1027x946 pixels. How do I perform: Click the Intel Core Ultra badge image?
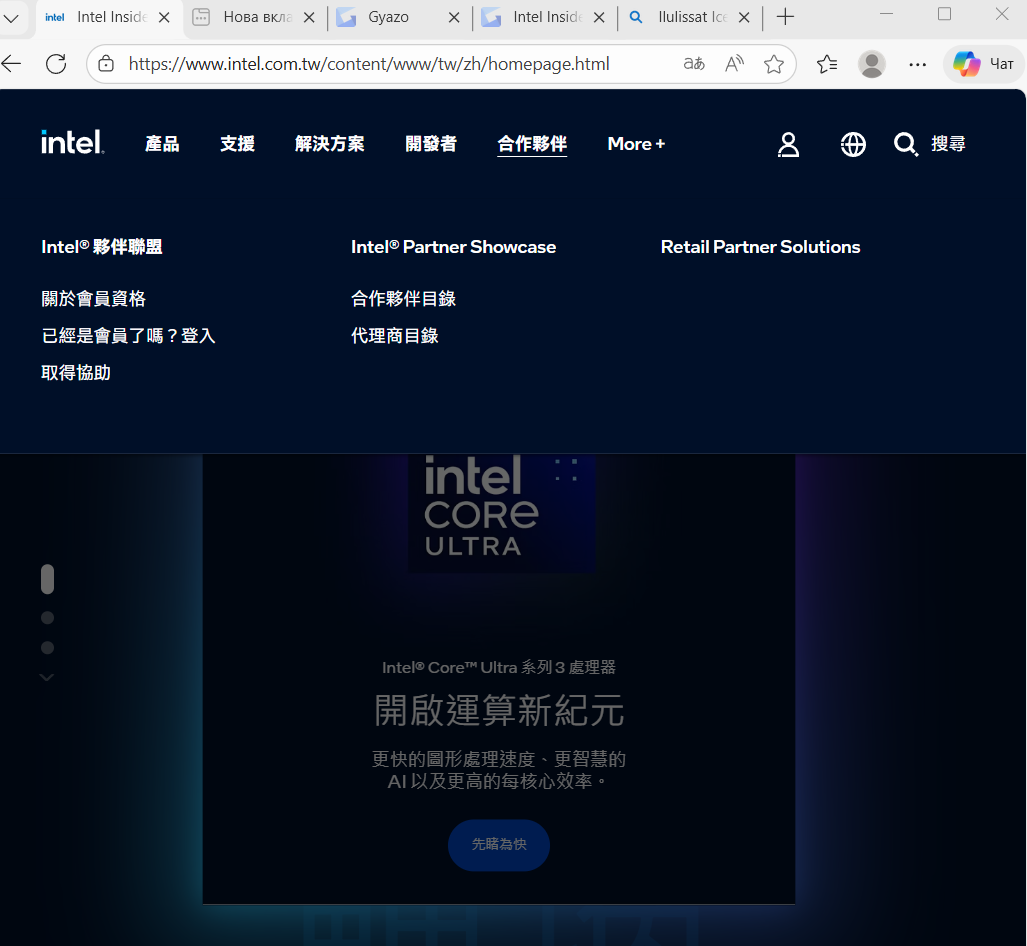tap(501, 513)
